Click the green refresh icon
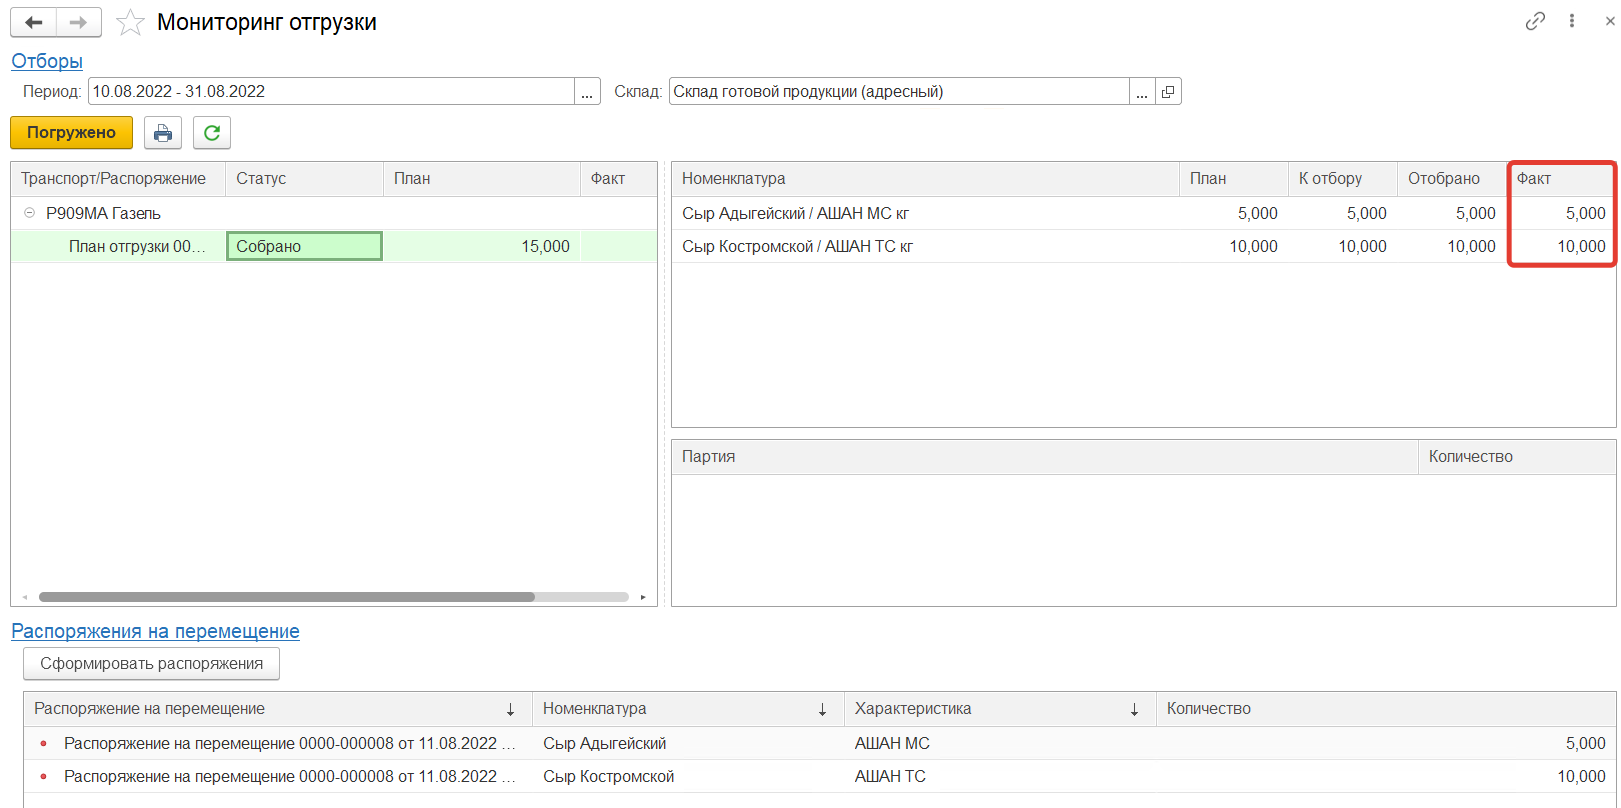 point(212,133)
